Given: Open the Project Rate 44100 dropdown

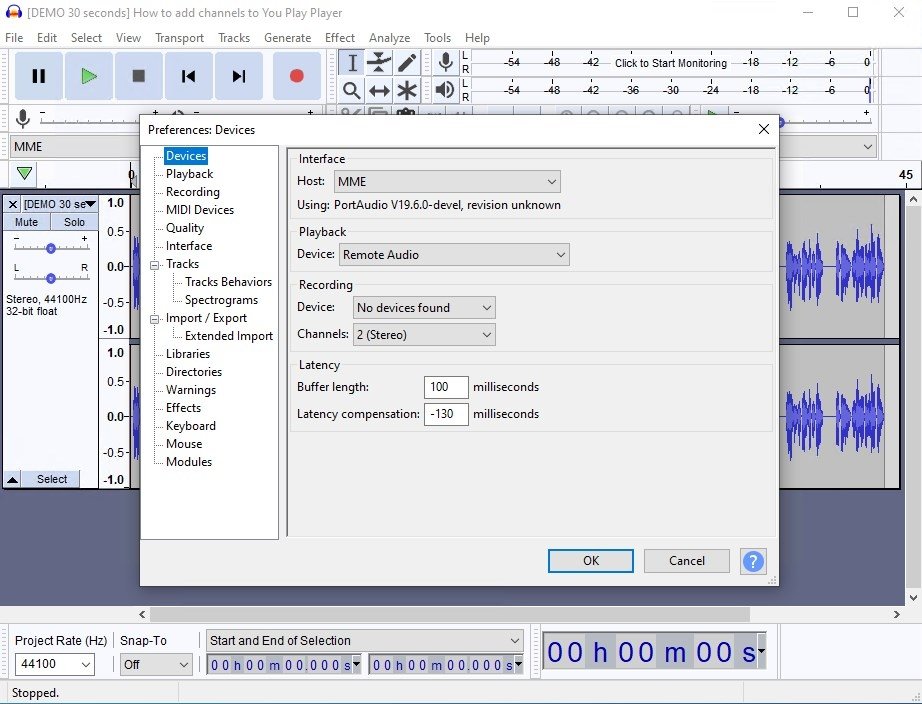Looking at the screenshot, I should [55, 665].
